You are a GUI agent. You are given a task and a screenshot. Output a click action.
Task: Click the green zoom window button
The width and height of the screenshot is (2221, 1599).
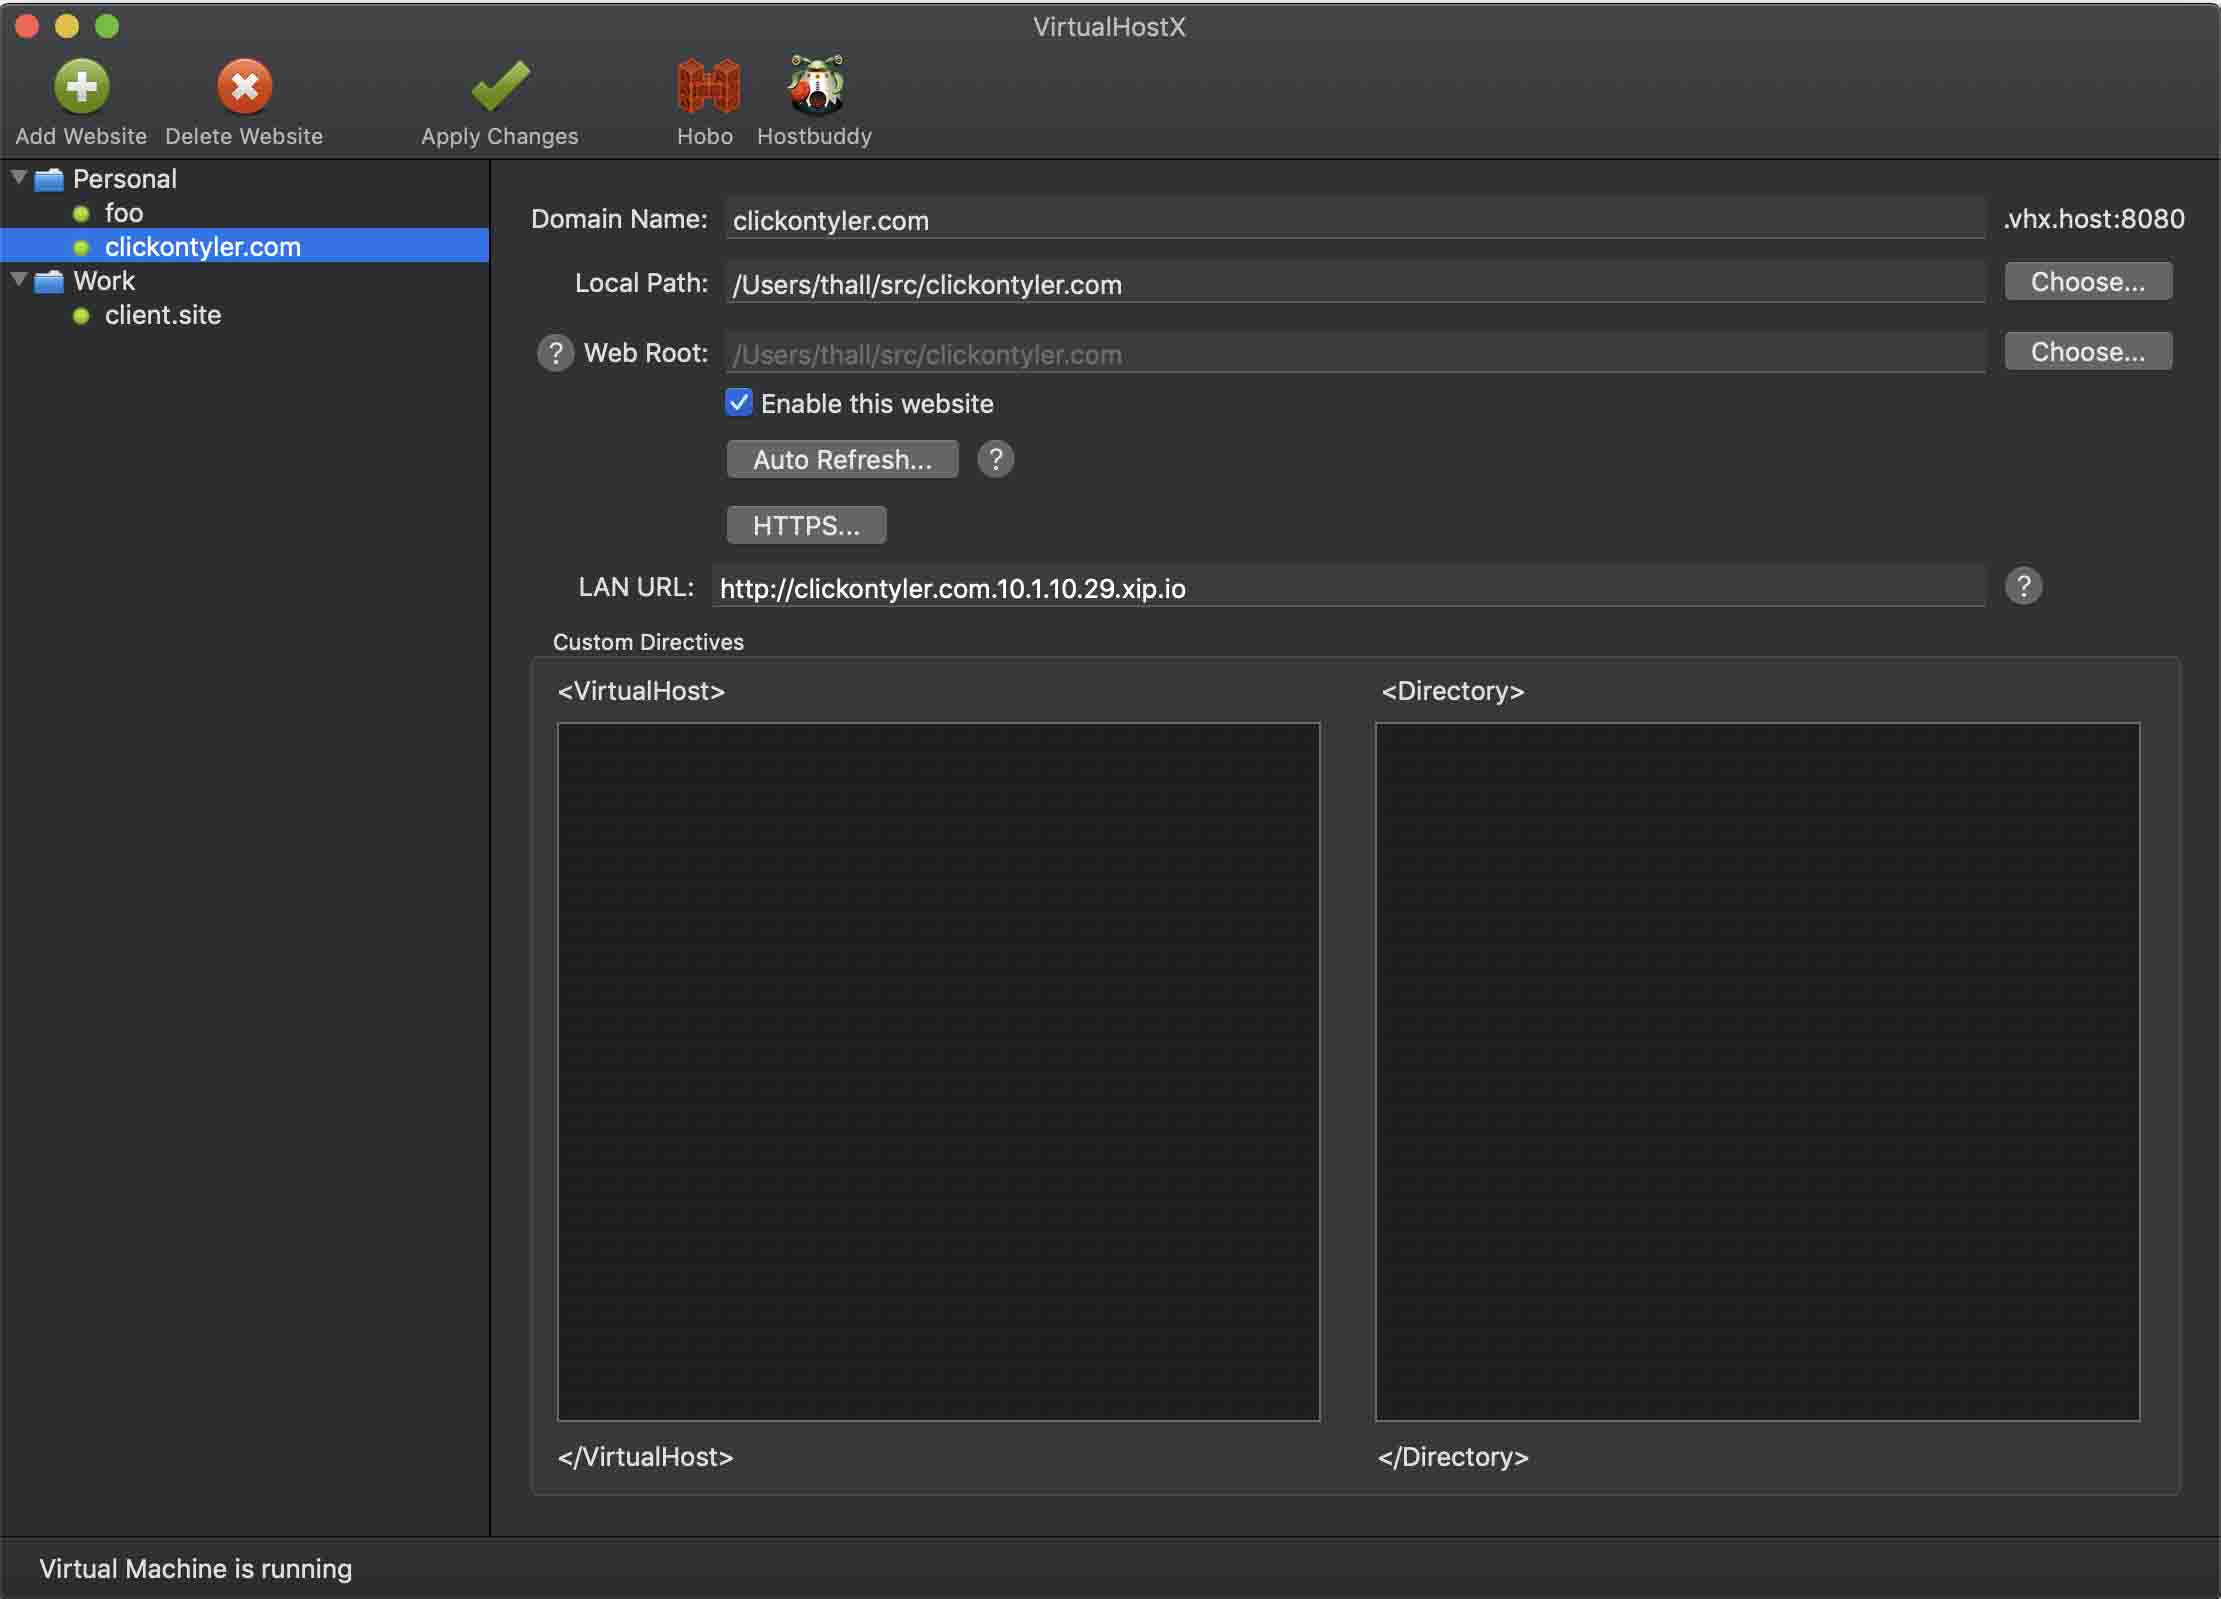[107, 26]
